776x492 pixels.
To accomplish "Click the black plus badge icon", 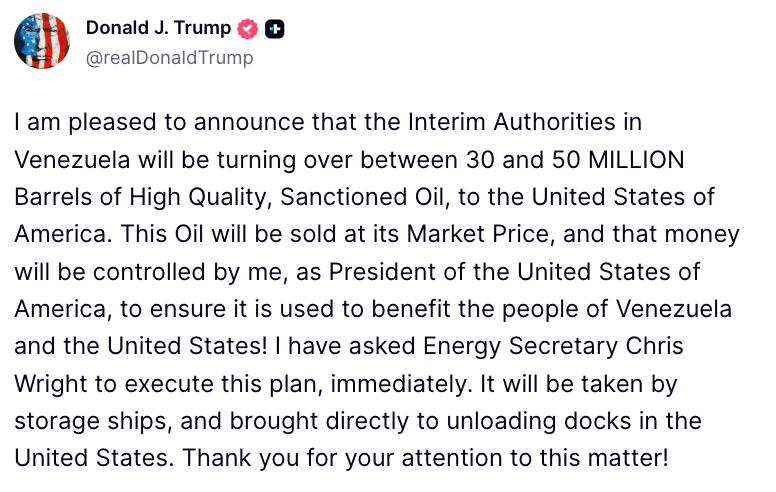I will point(276,29).
